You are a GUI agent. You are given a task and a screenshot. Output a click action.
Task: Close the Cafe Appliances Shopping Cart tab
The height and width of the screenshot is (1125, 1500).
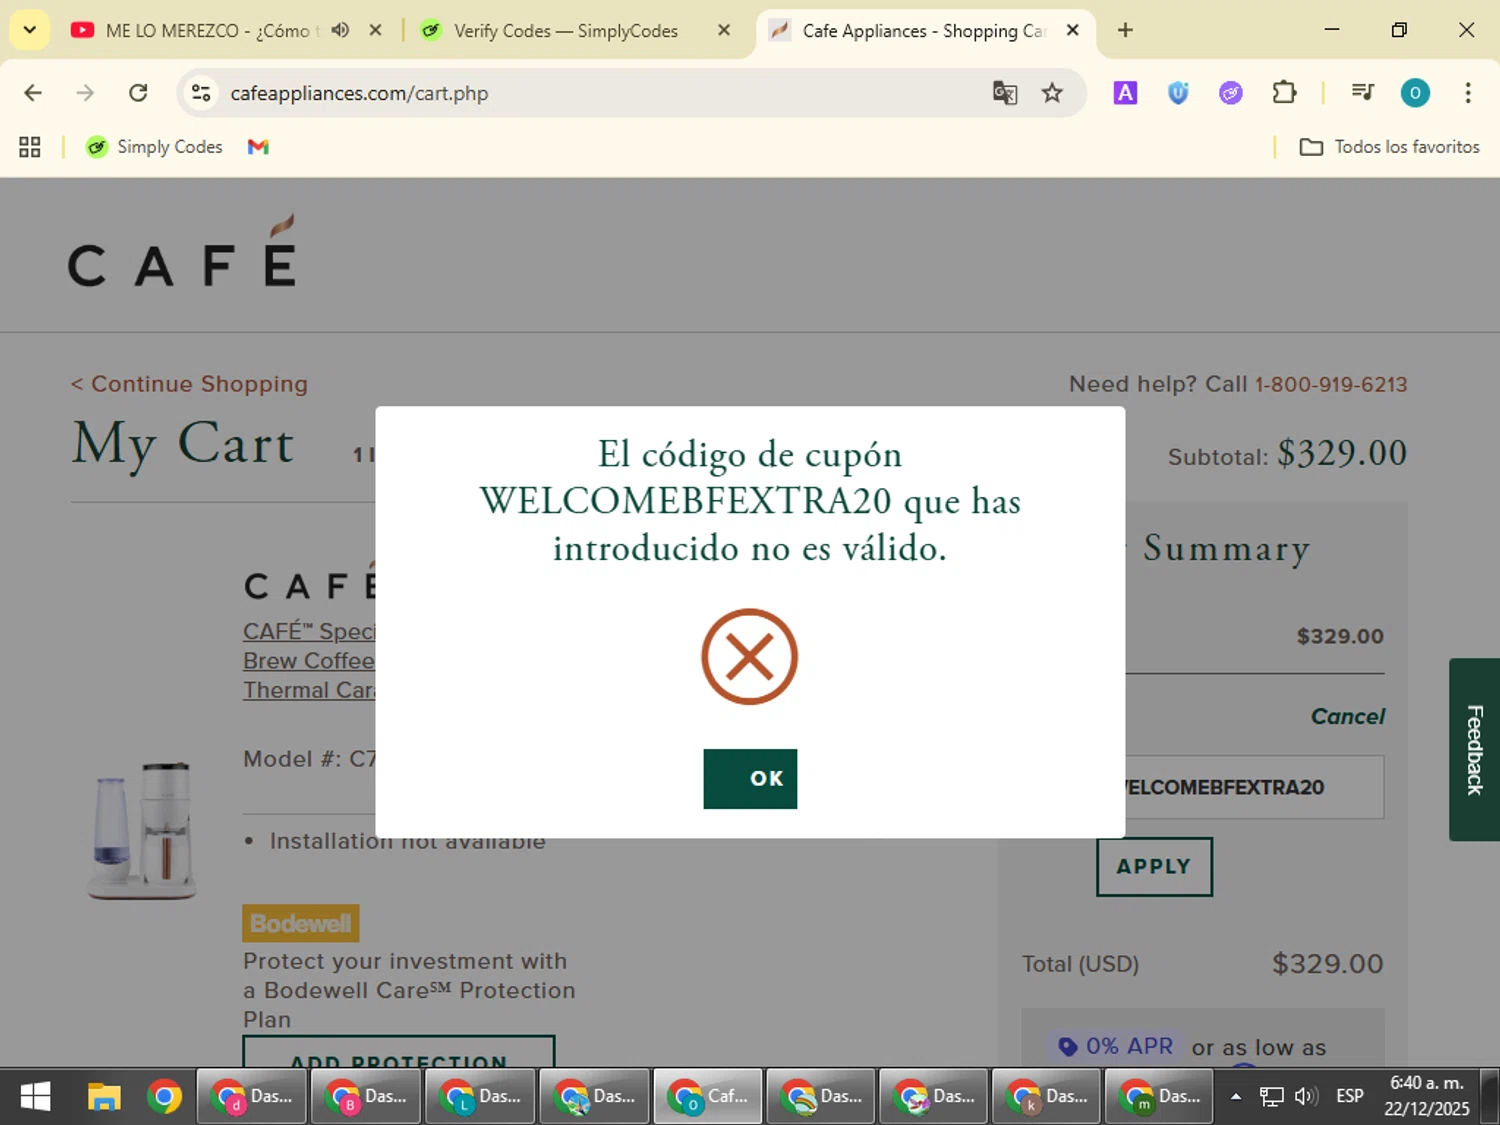point(1072,30)
